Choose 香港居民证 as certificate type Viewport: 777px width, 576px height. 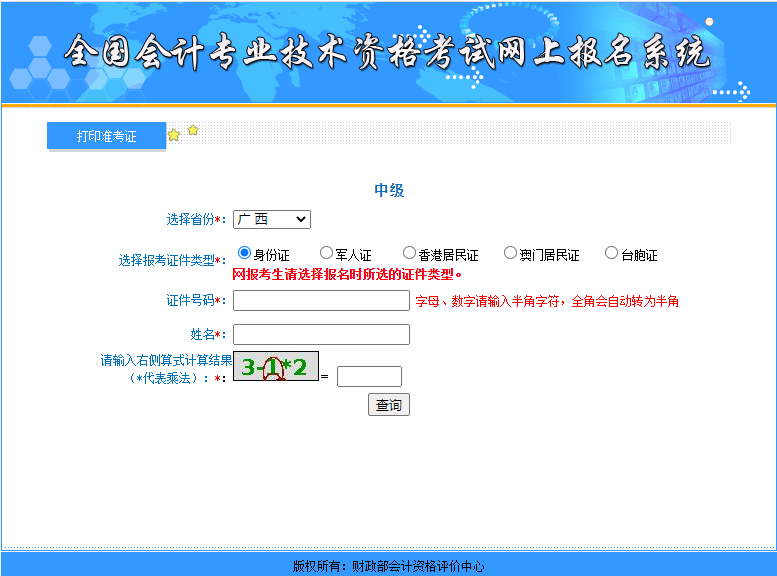[x=409, y=253]
